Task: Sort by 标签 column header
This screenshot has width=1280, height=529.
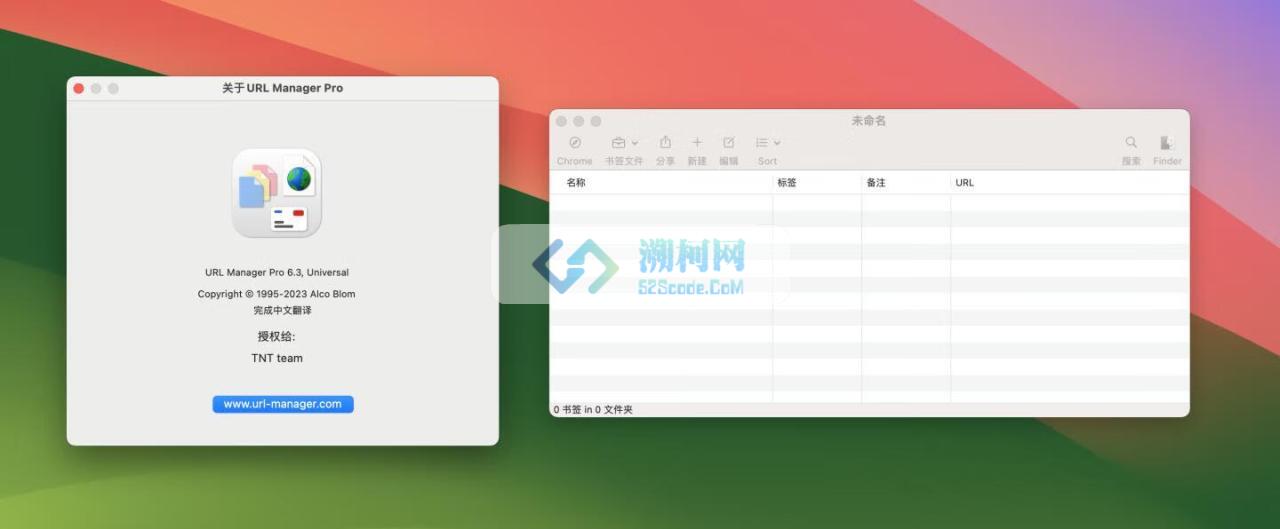Action: [787, 183]
